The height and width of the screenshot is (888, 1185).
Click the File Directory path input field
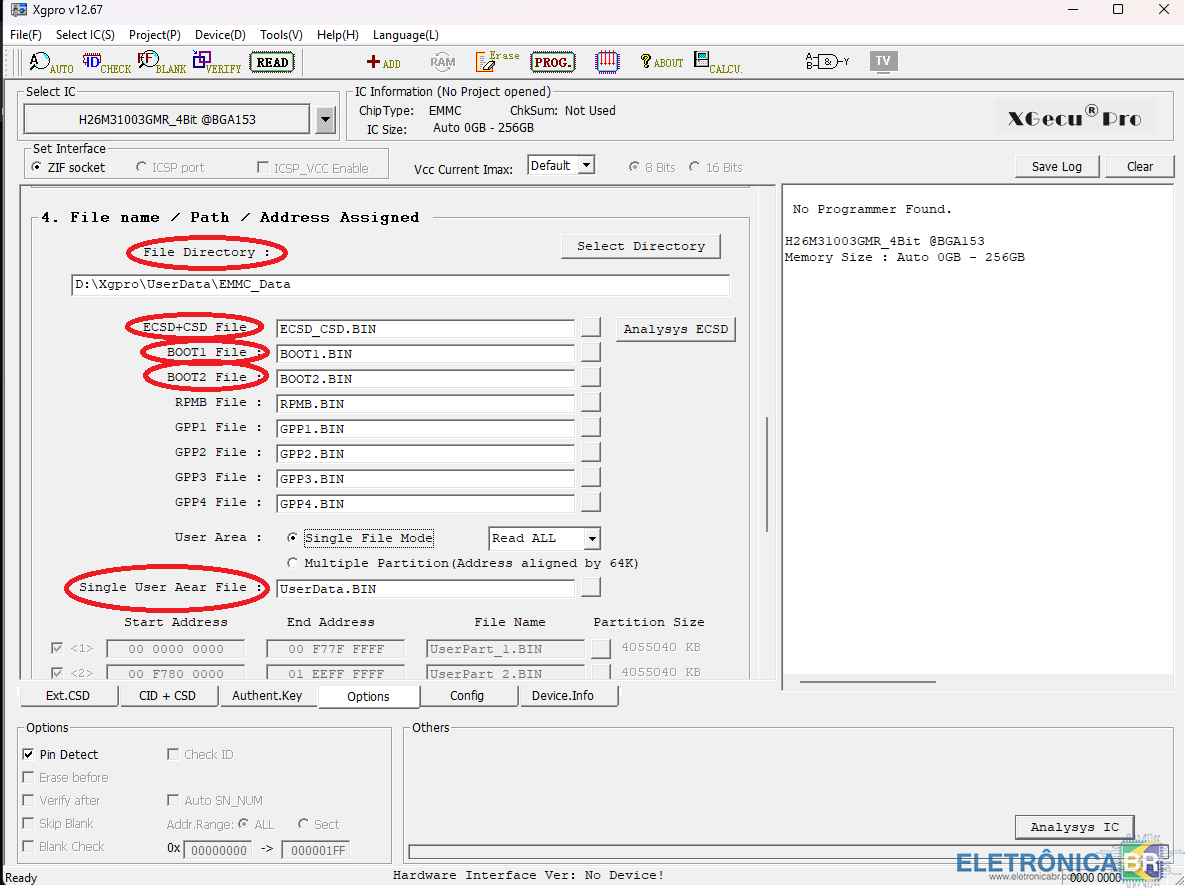(400, 285)
